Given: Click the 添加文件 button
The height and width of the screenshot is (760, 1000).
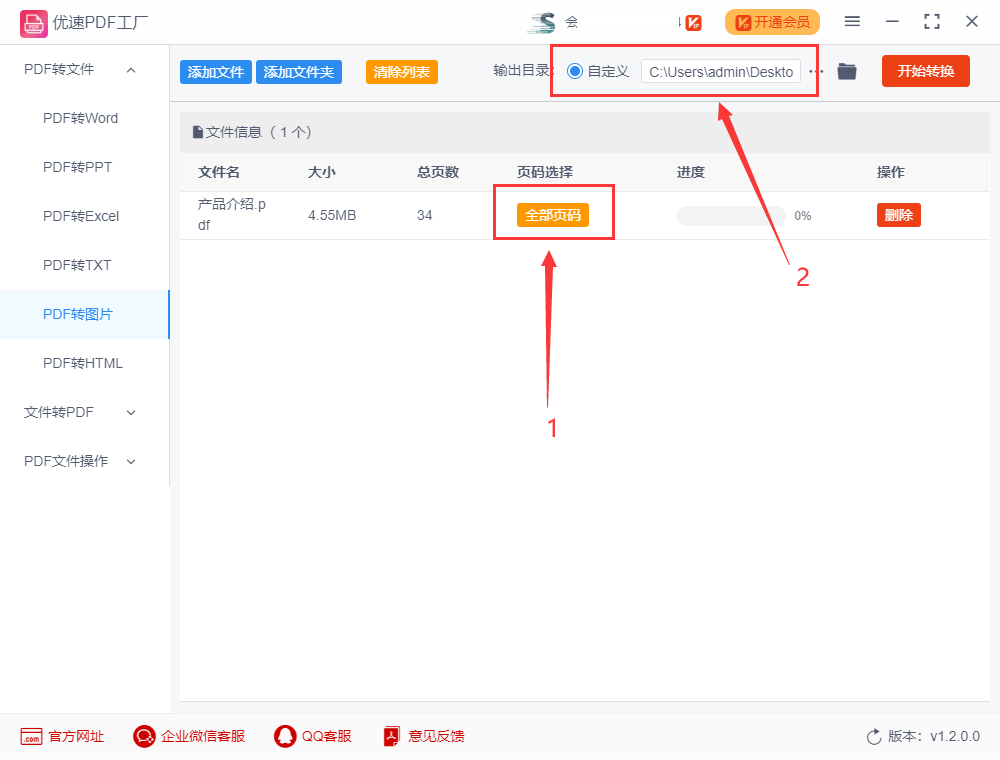Looking at the screenshot, I should pyautogui.click(x=216, y=72).
